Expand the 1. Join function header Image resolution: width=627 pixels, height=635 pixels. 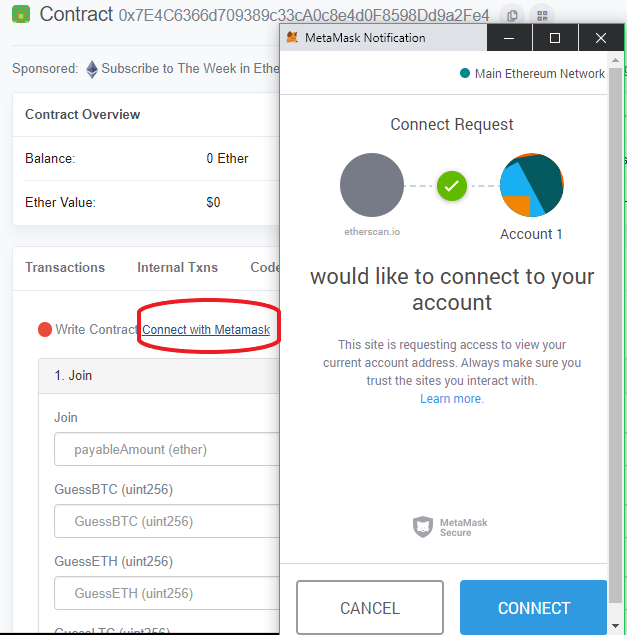(x=159, y=375)
